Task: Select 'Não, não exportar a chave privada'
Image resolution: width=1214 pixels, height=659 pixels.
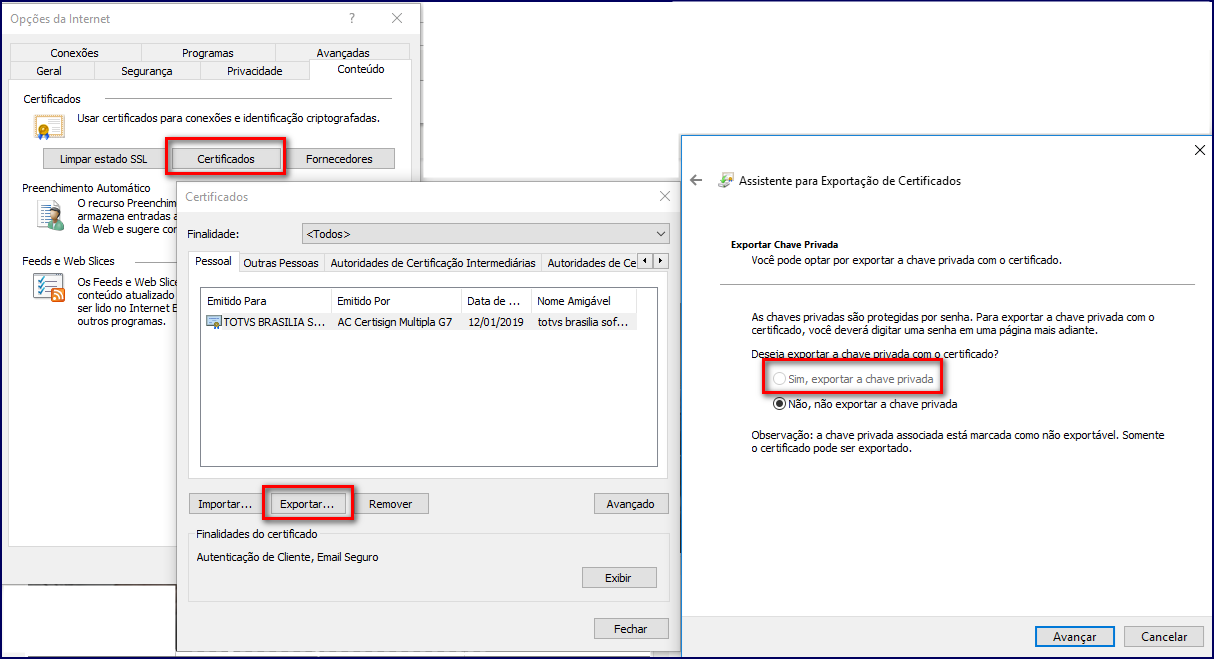Action: pyautogui.click(x=866, y=405)
